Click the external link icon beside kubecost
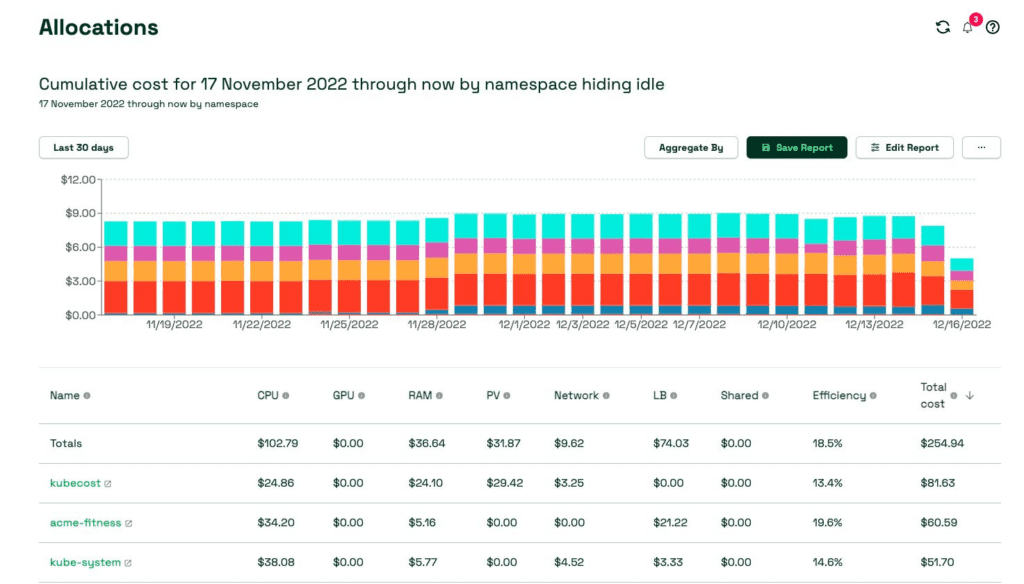This screenshot has height=584, width=1024. point(108,484)
